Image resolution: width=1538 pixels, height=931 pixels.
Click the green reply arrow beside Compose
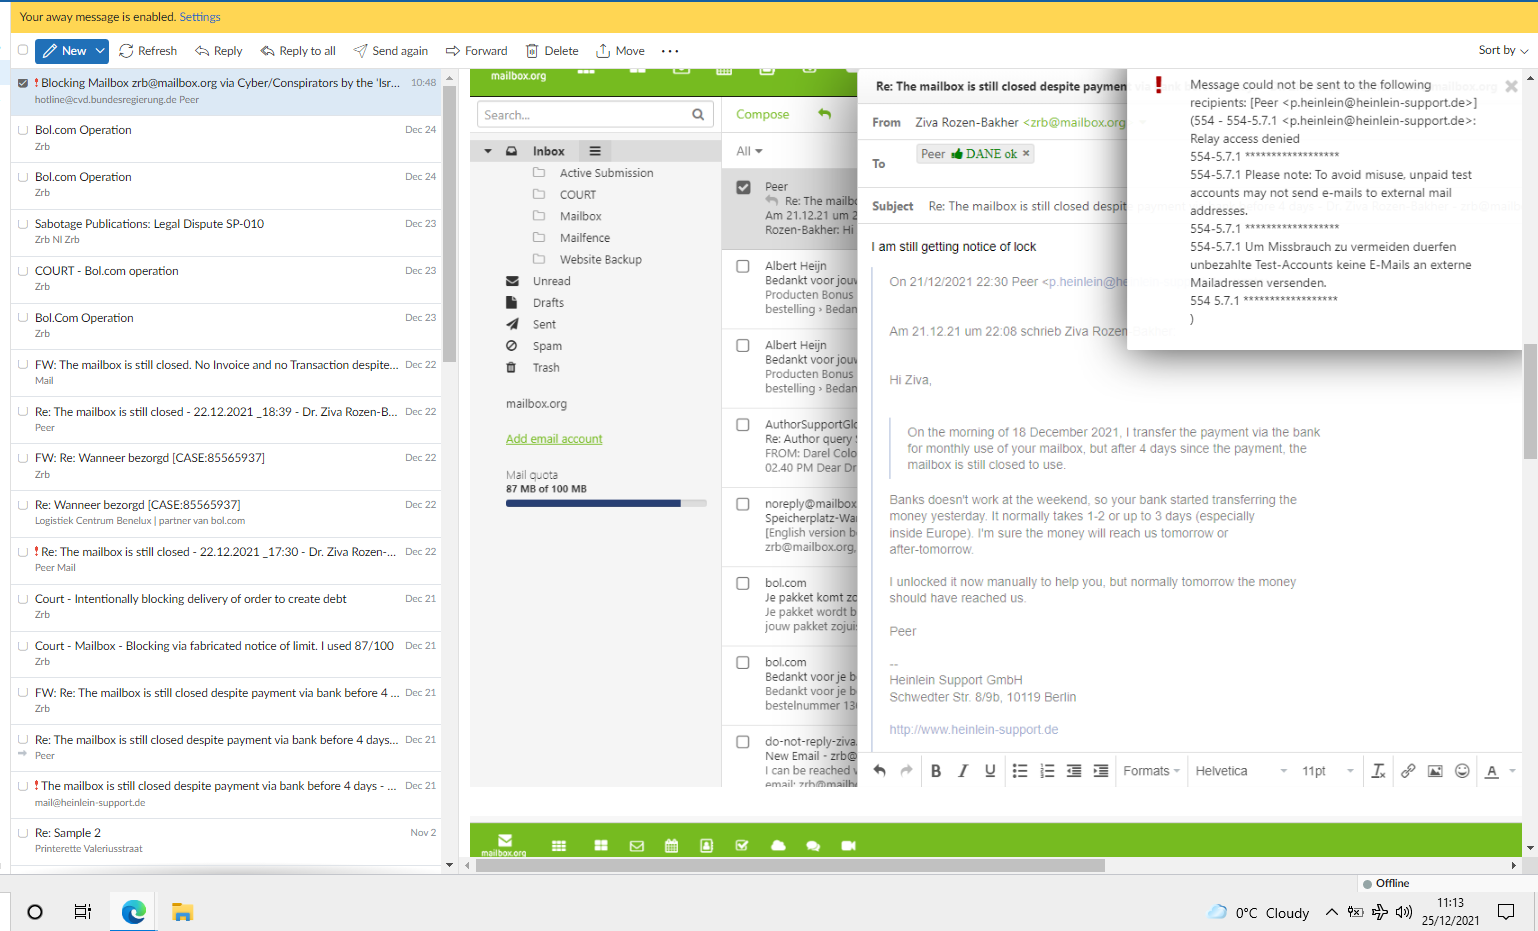pyautogui.click(x=824, y=114)
